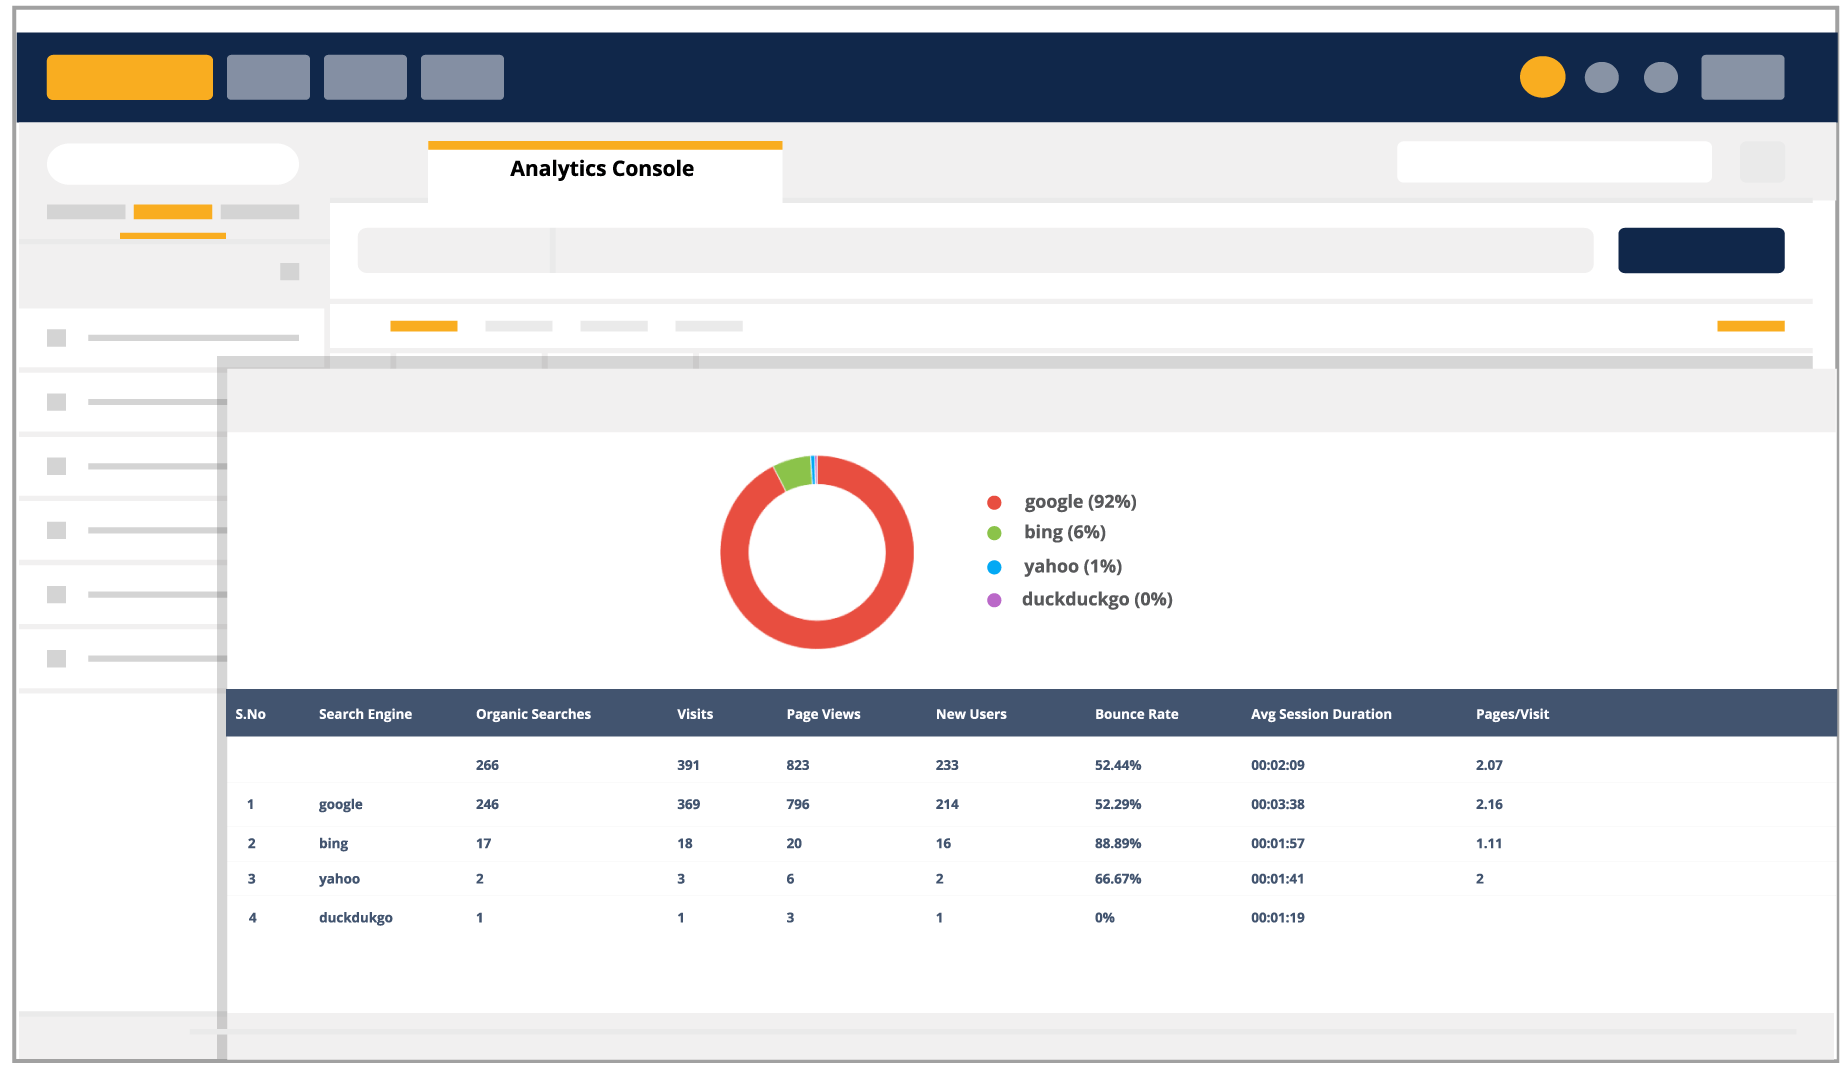
Task: Sort by Organic Searches column header
Action: [x=533, y=714]
